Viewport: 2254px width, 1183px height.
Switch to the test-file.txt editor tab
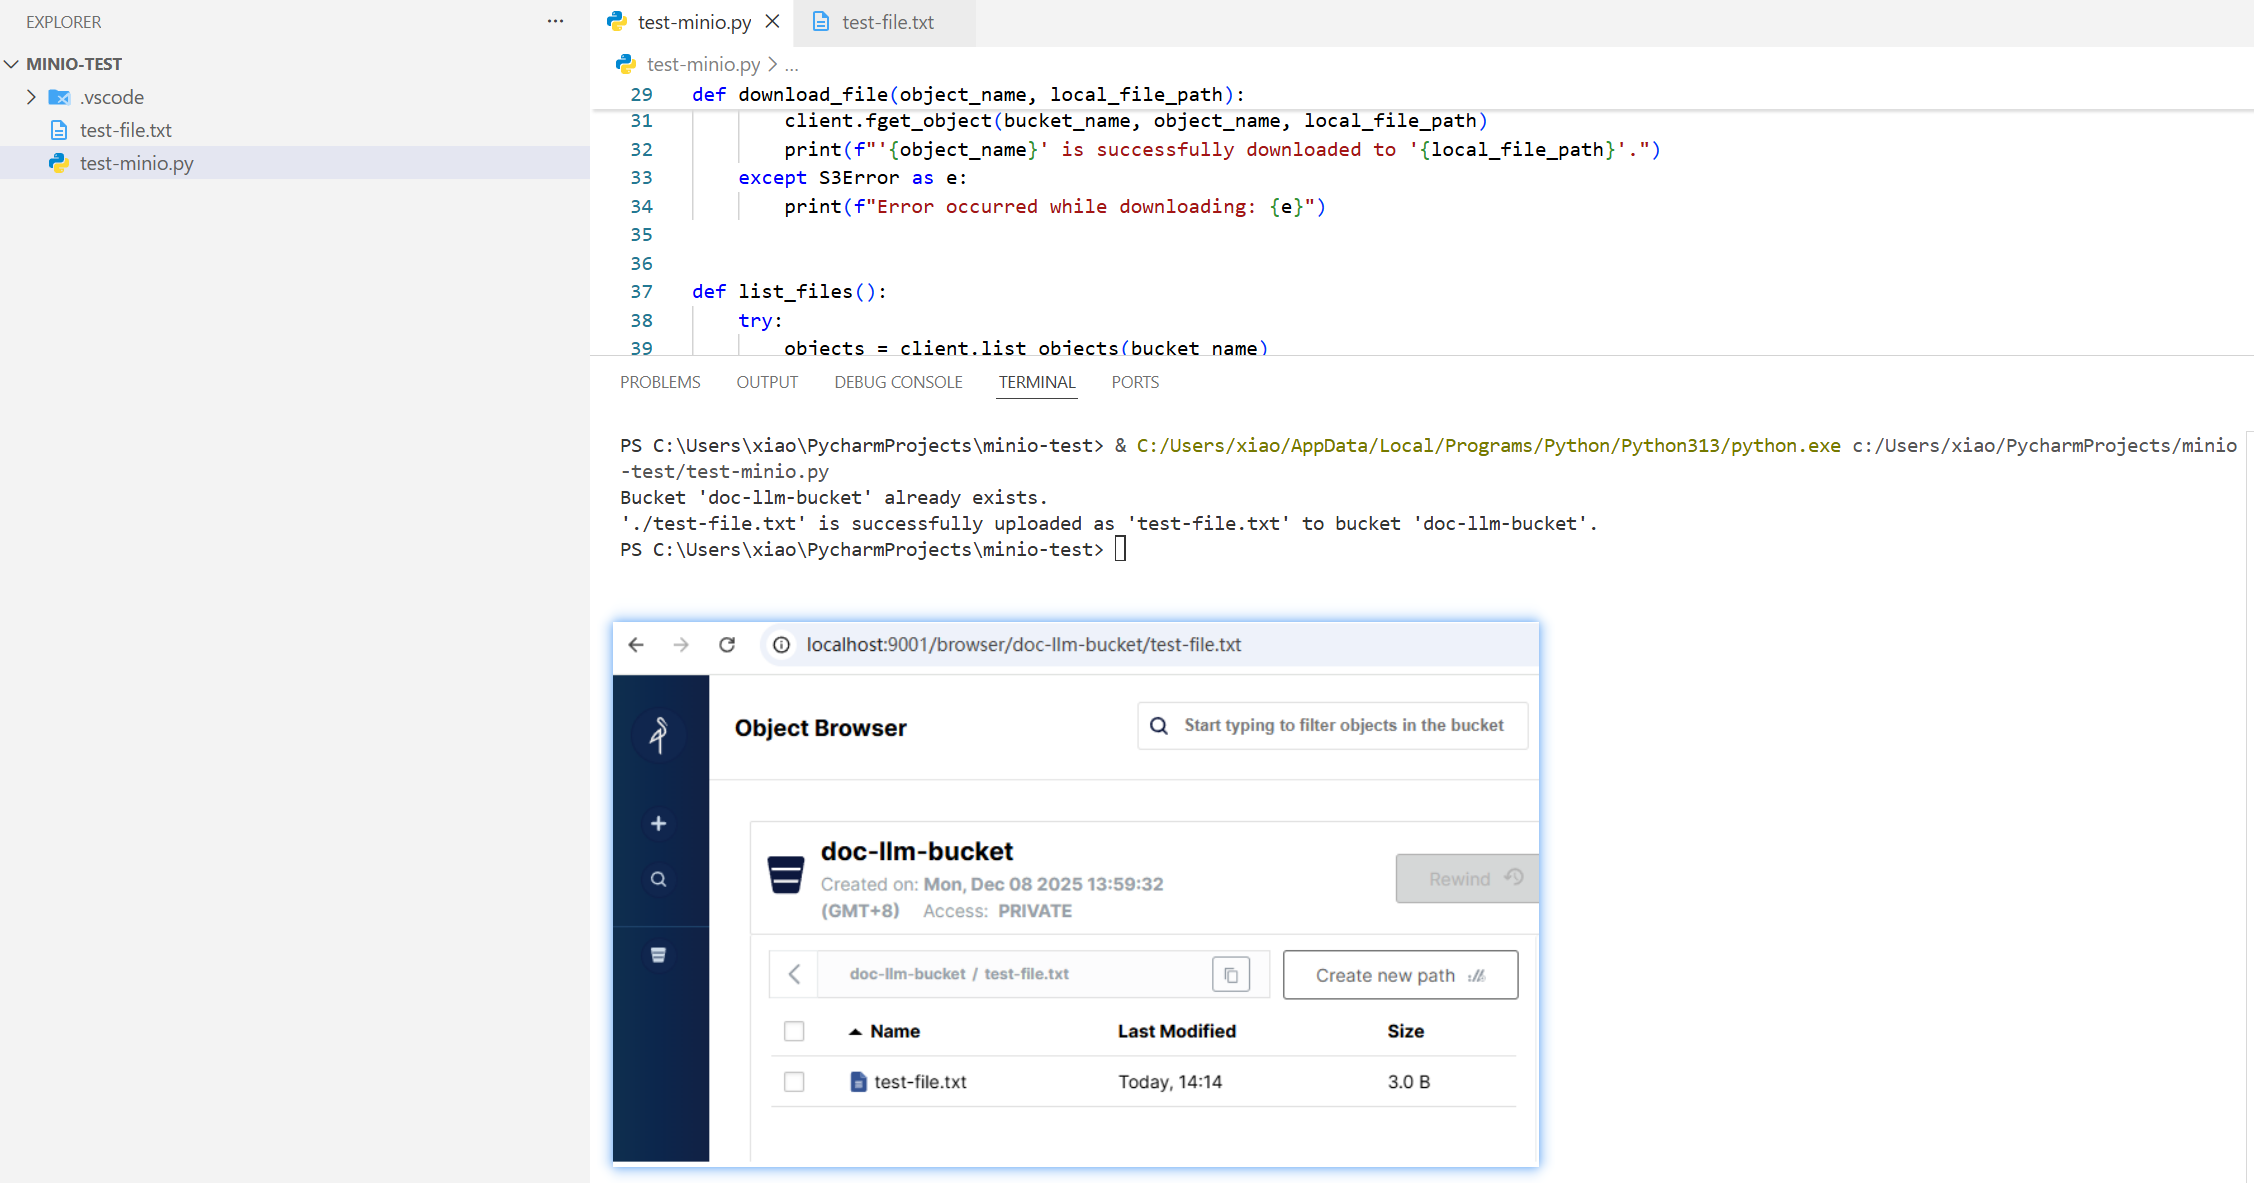tap(887, 22)
